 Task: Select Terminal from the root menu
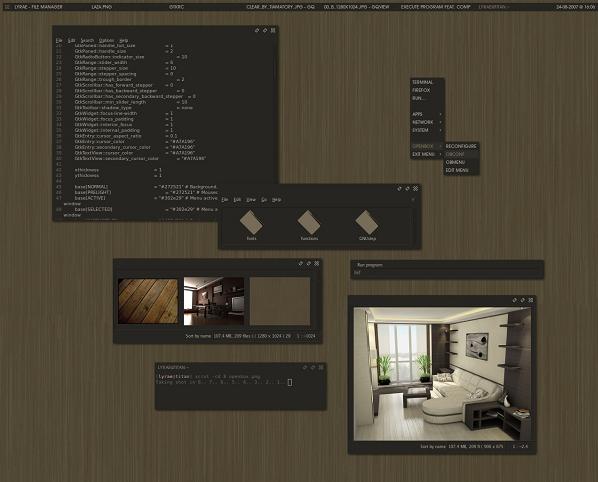click(x=423, y=82)
